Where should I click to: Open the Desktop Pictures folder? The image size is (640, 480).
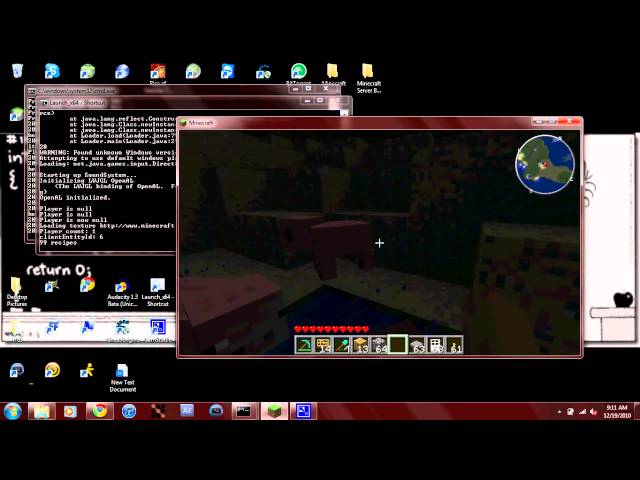pyautogui.click(x=16, y=292)
